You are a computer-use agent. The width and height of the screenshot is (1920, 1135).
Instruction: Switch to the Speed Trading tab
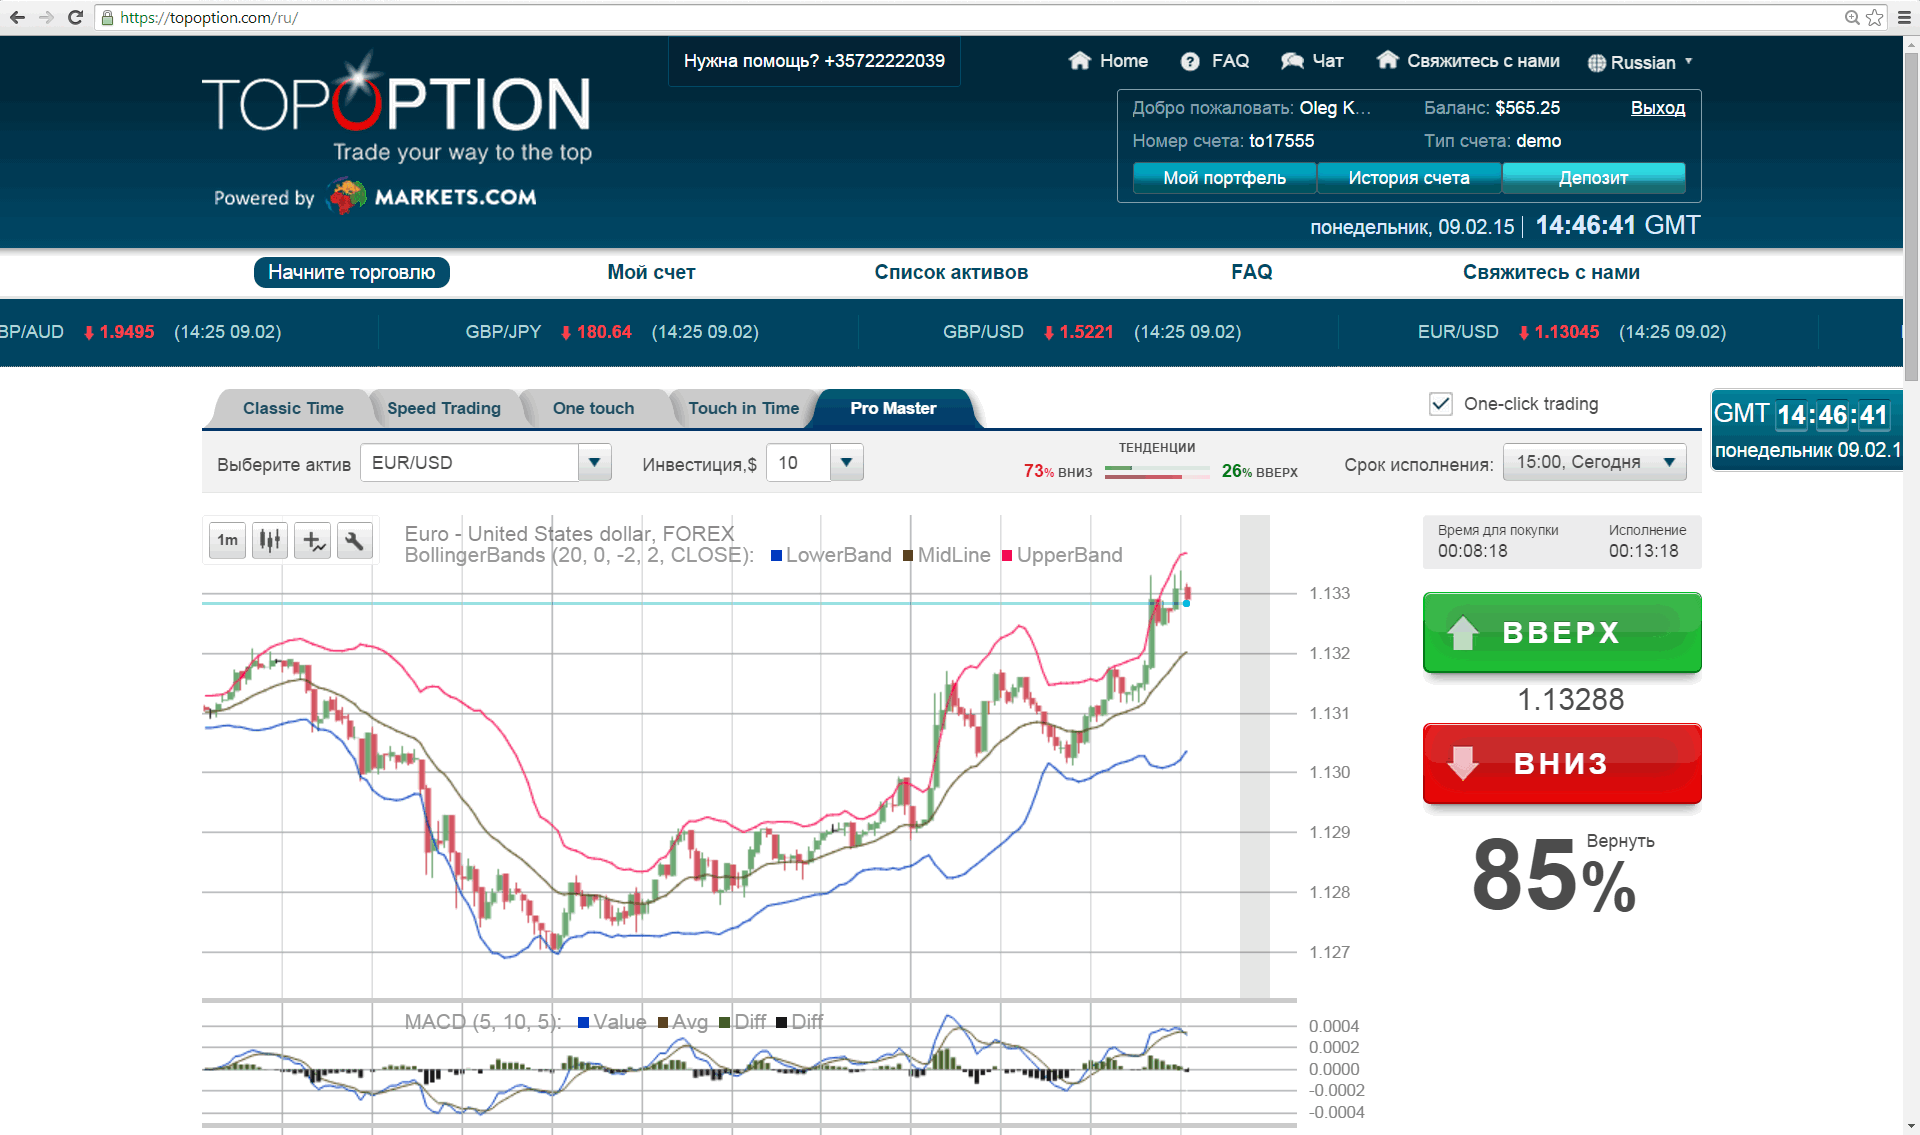pos(444,408)
